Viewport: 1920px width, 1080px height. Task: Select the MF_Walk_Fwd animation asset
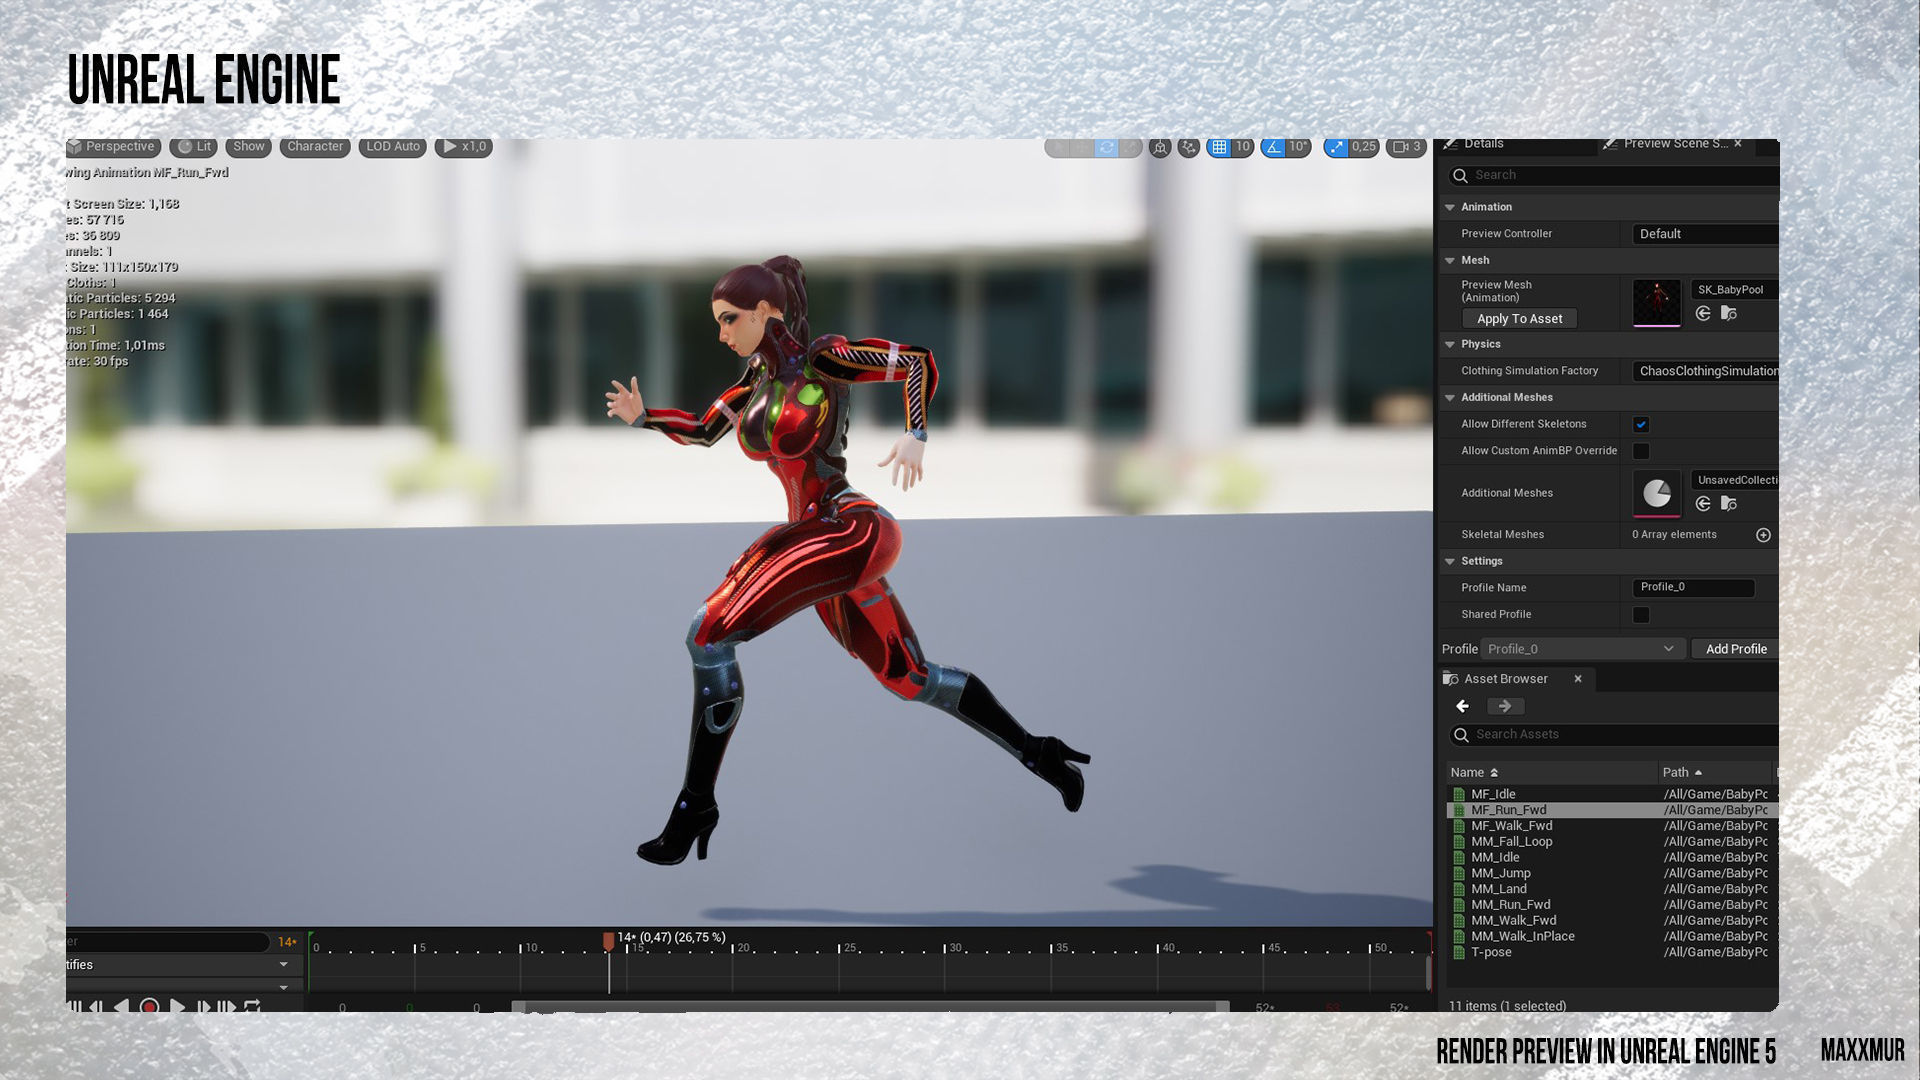pos(1511,826)
